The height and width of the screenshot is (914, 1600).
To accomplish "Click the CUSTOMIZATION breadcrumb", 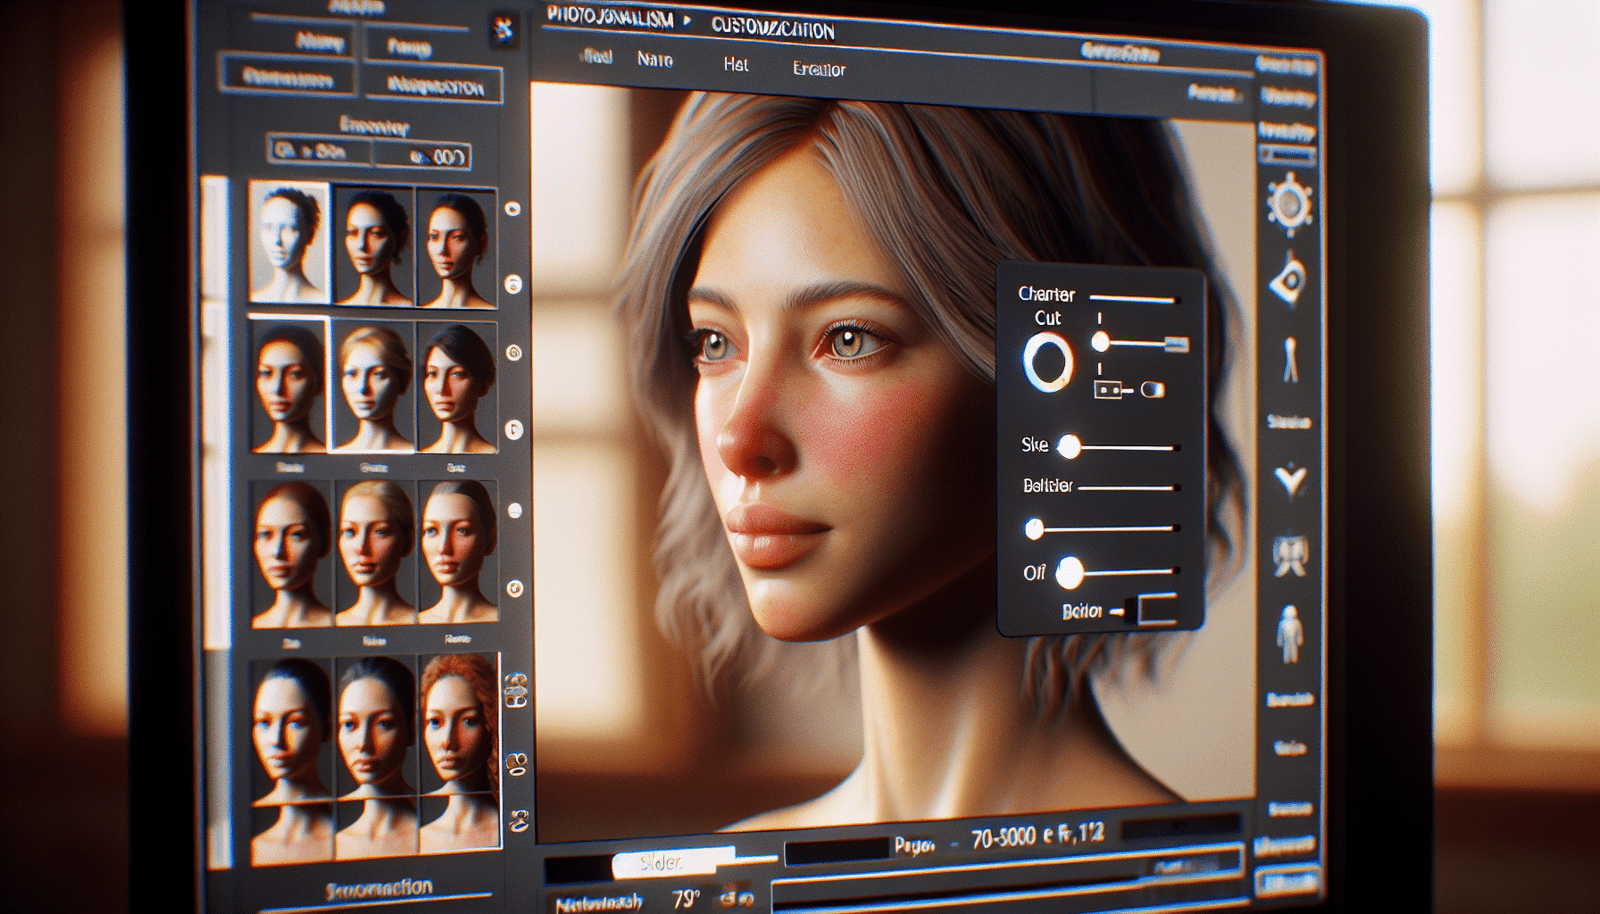I will coord(772,29).
